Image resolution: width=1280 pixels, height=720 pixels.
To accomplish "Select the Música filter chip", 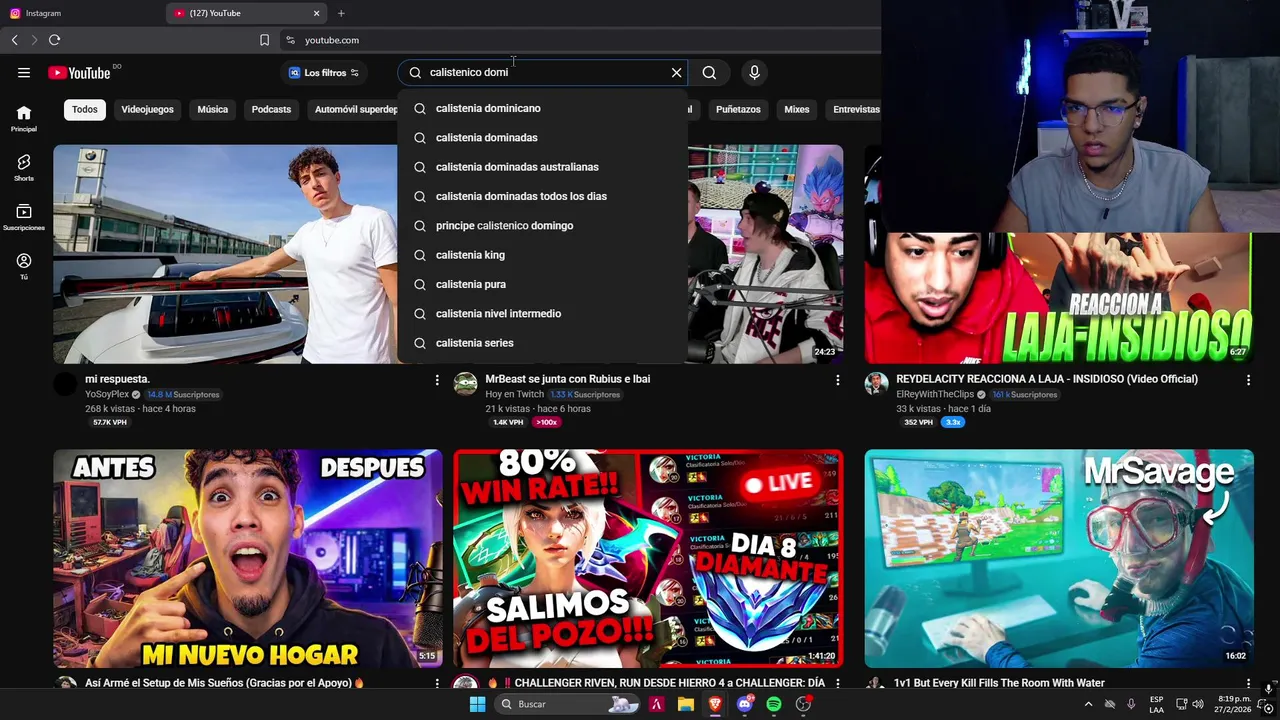I will point(212,109).
